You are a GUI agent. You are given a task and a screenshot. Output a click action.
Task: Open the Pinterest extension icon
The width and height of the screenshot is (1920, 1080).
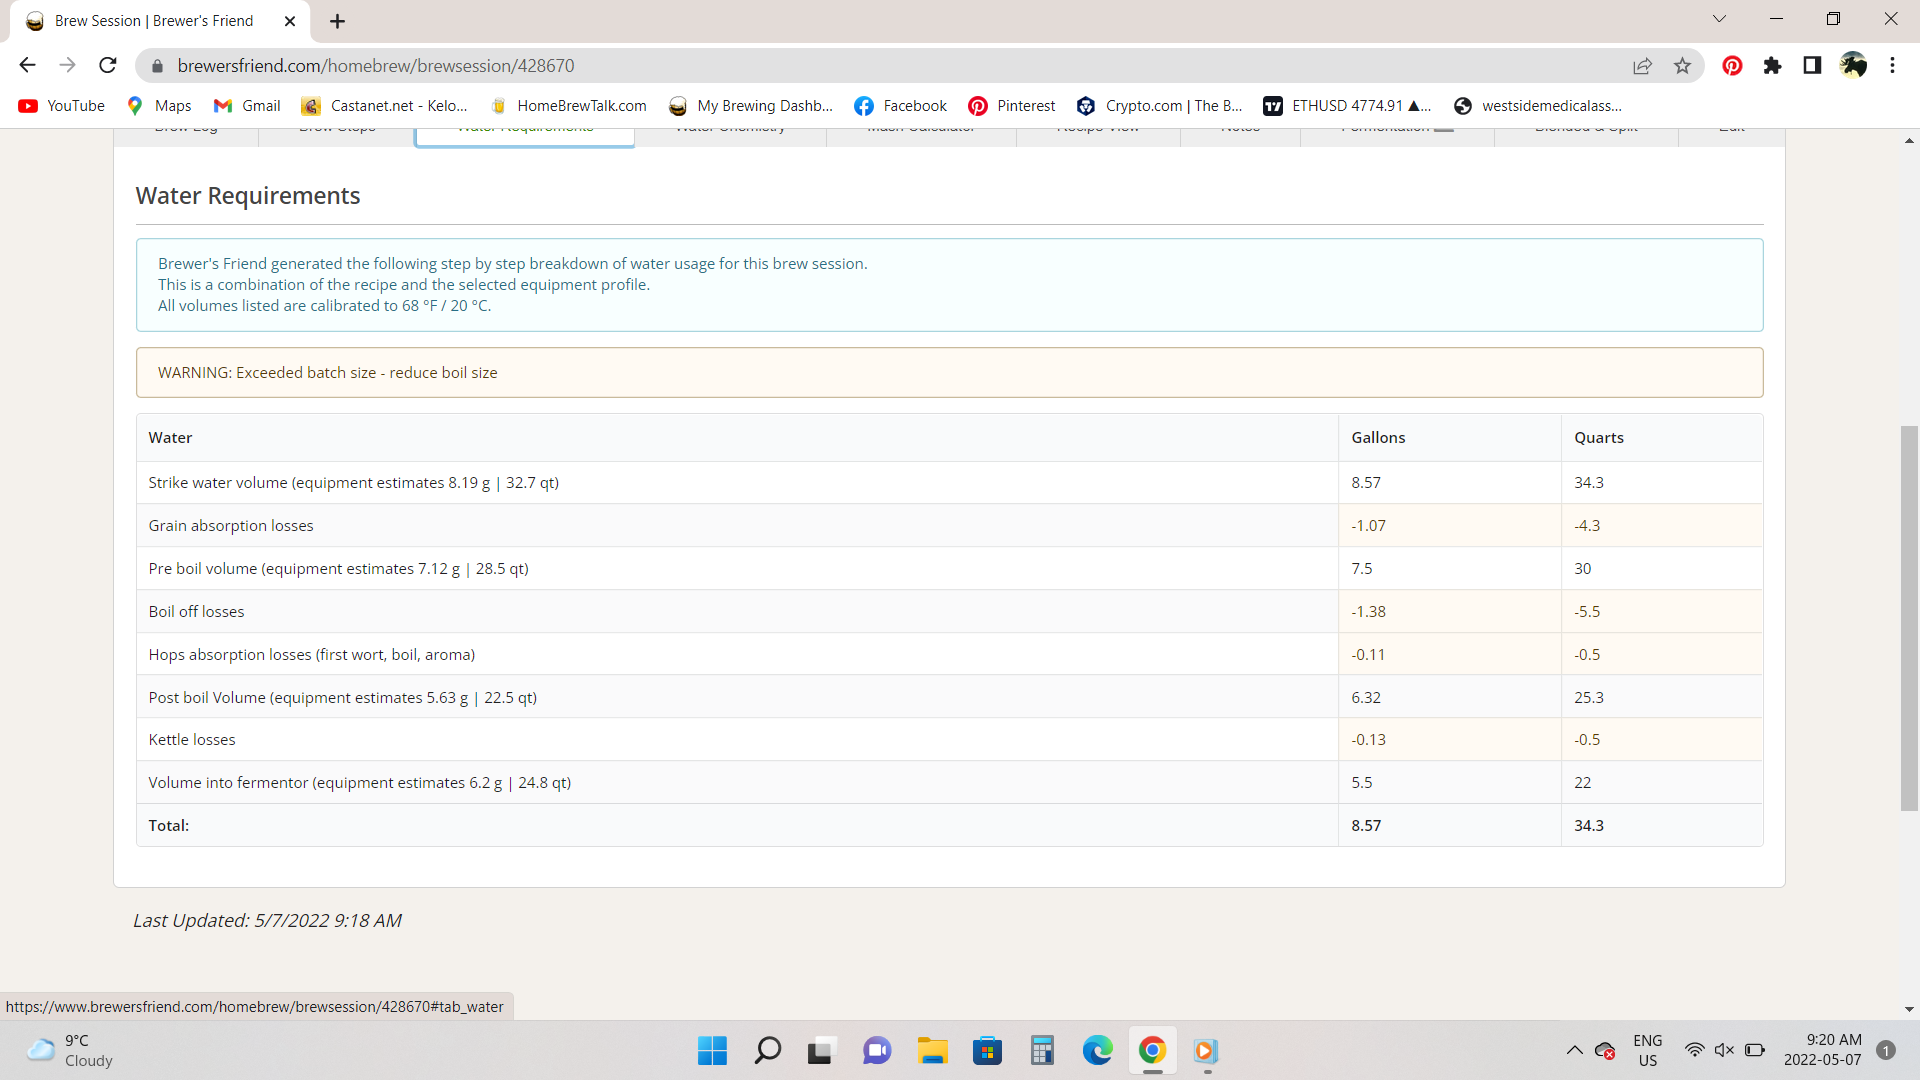(1732, 65)
